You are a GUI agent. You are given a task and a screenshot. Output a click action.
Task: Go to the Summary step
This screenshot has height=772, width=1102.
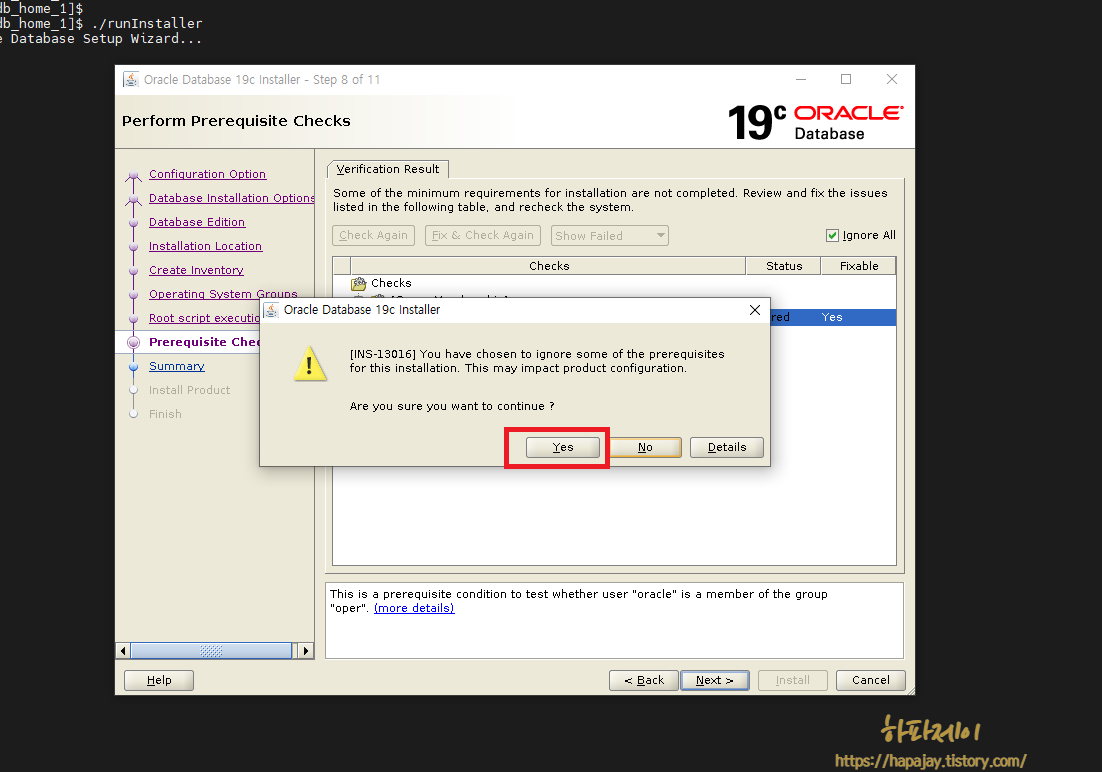176,366
